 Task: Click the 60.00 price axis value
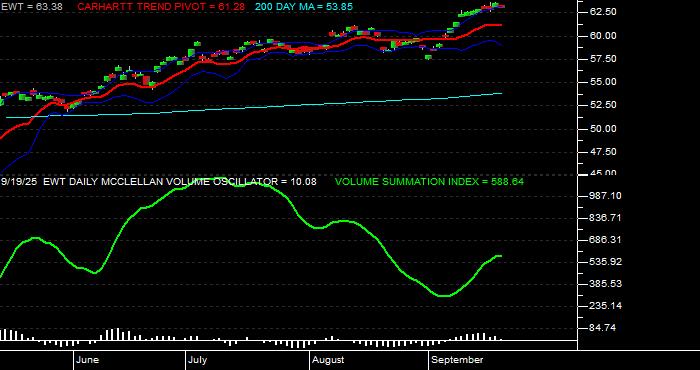(604, 36)
